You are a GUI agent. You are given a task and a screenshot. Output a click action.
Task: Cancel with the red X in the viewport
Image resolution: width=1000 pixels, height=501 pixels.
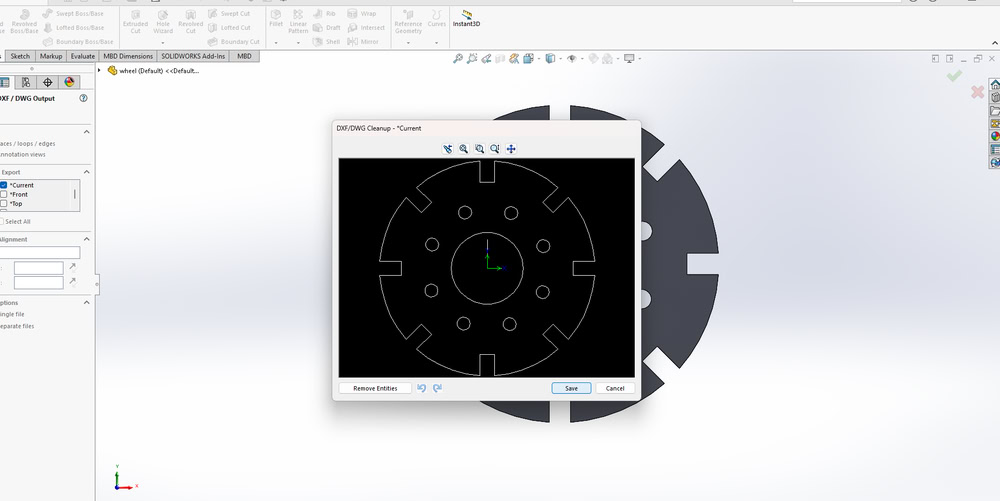point(977,92)
